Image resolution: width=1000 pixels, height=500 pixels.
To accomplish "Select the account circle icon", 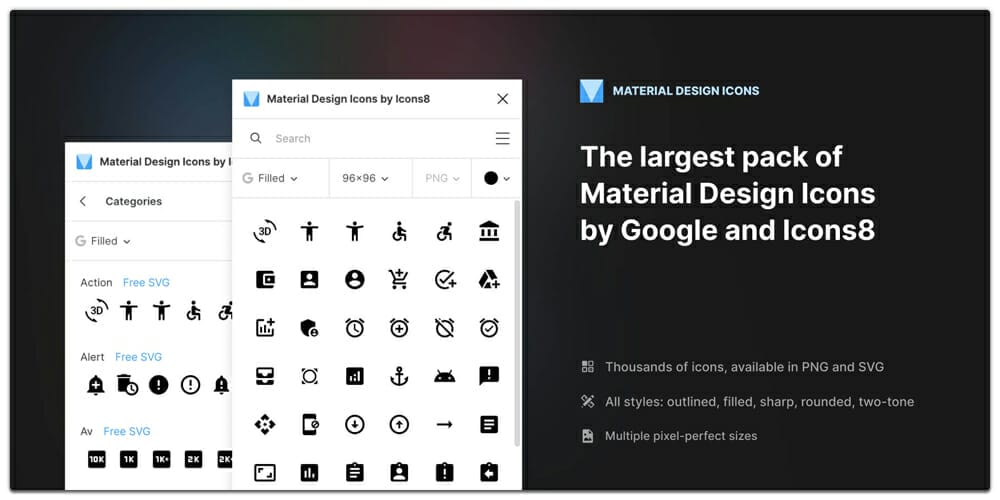I will tap(355, 279).
